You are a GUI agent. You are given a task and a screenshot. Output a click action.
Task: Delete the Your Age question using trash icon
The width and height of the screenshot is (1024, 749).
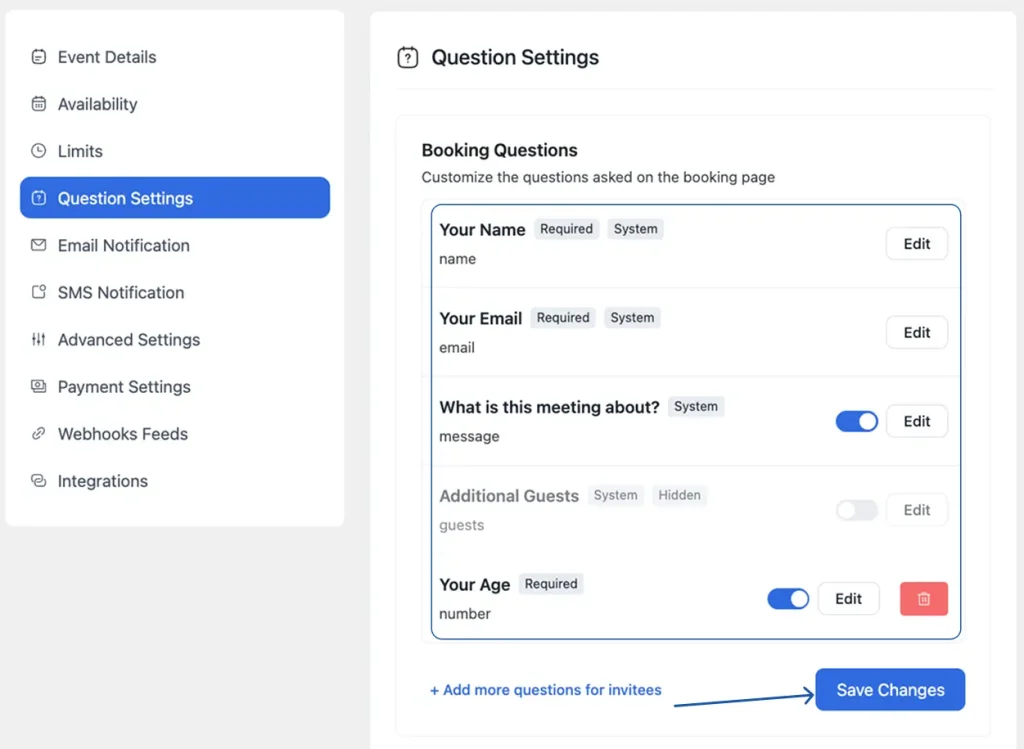[922, 598]
